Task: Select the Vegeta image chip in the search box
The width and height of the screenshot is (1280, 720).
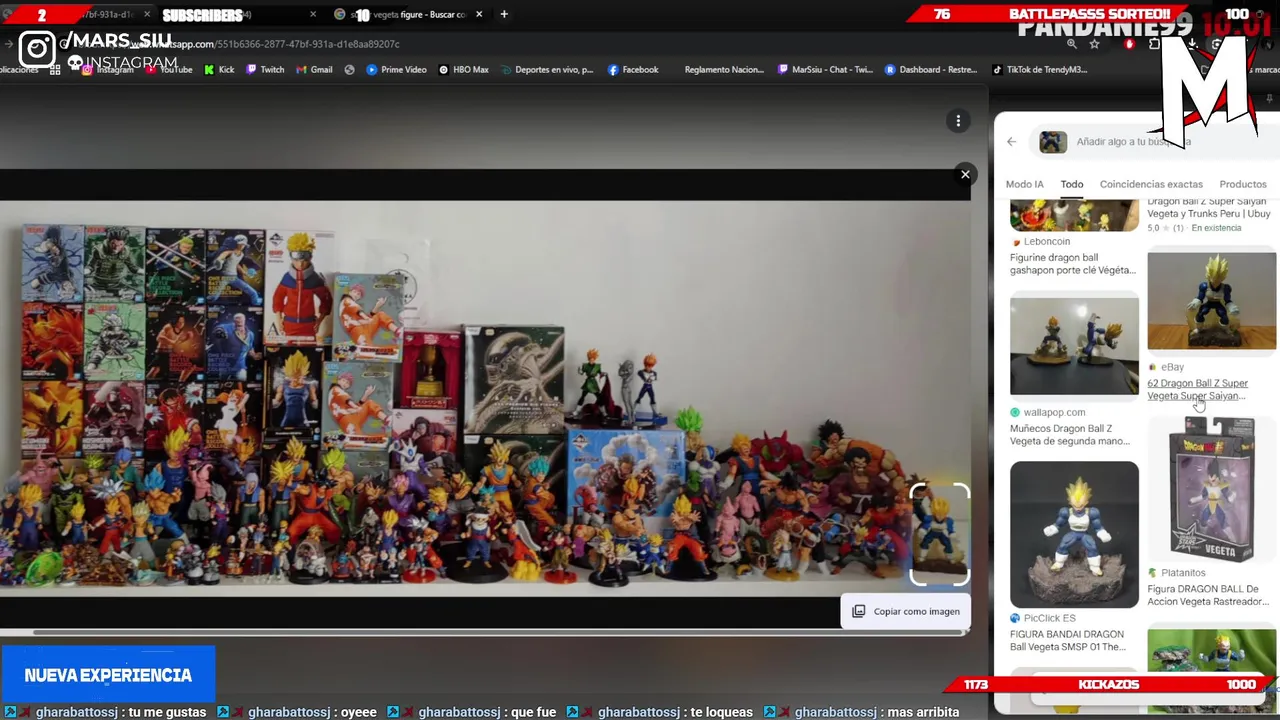Action: pyautogui.click(x=1053, y=142)
